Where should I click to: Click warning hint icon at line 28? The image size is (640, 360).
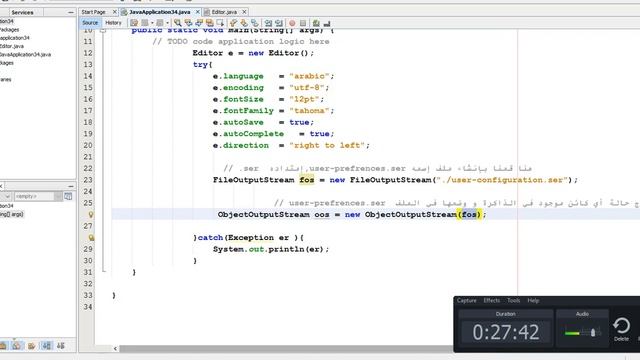click(91, 238)
